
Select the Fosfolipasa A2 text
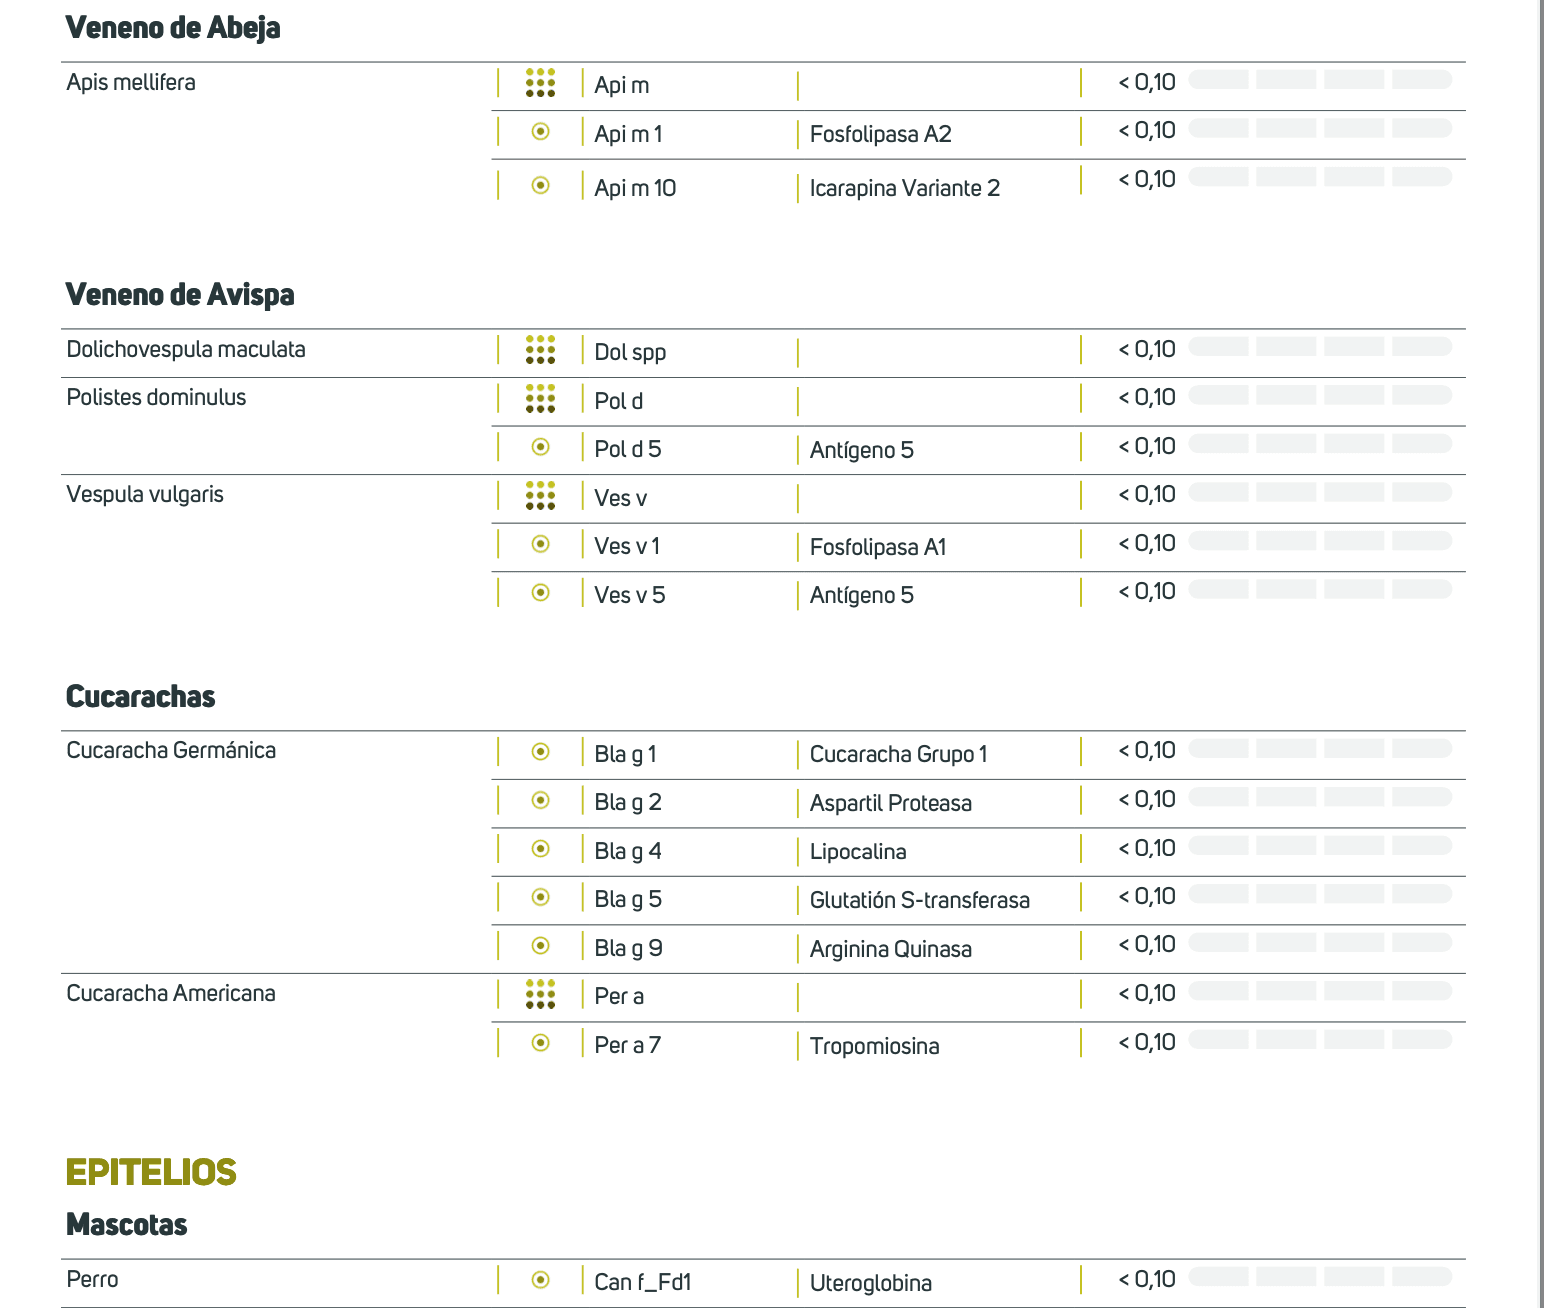click(x=880, y=134)
